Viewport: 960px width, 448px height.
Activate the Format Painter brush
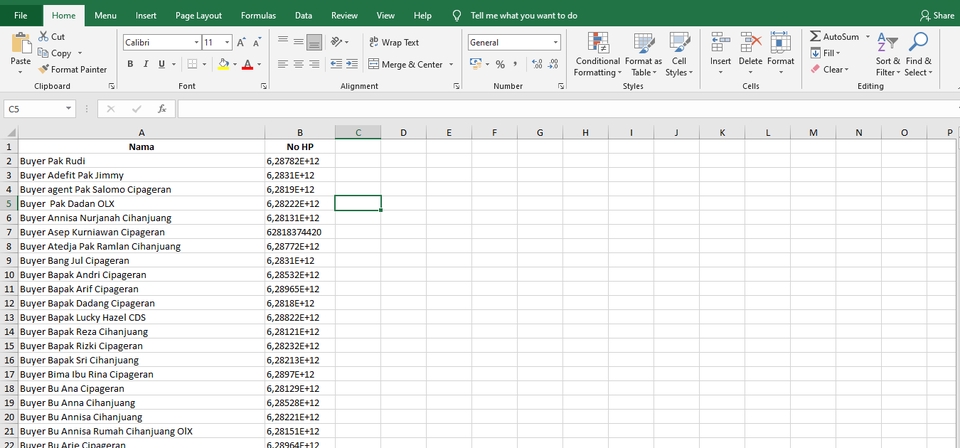pyautogui.click(x=43, y=70)
